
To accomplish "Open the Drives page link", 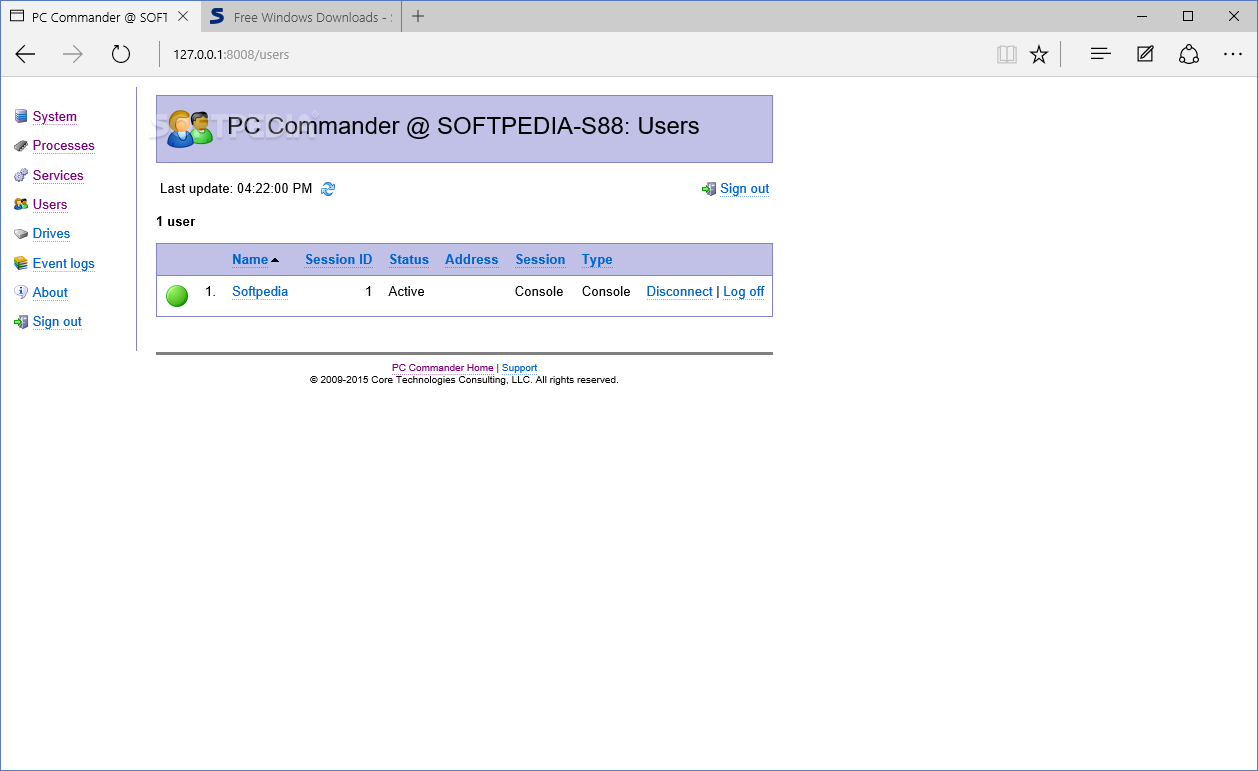I will [51, 234].
